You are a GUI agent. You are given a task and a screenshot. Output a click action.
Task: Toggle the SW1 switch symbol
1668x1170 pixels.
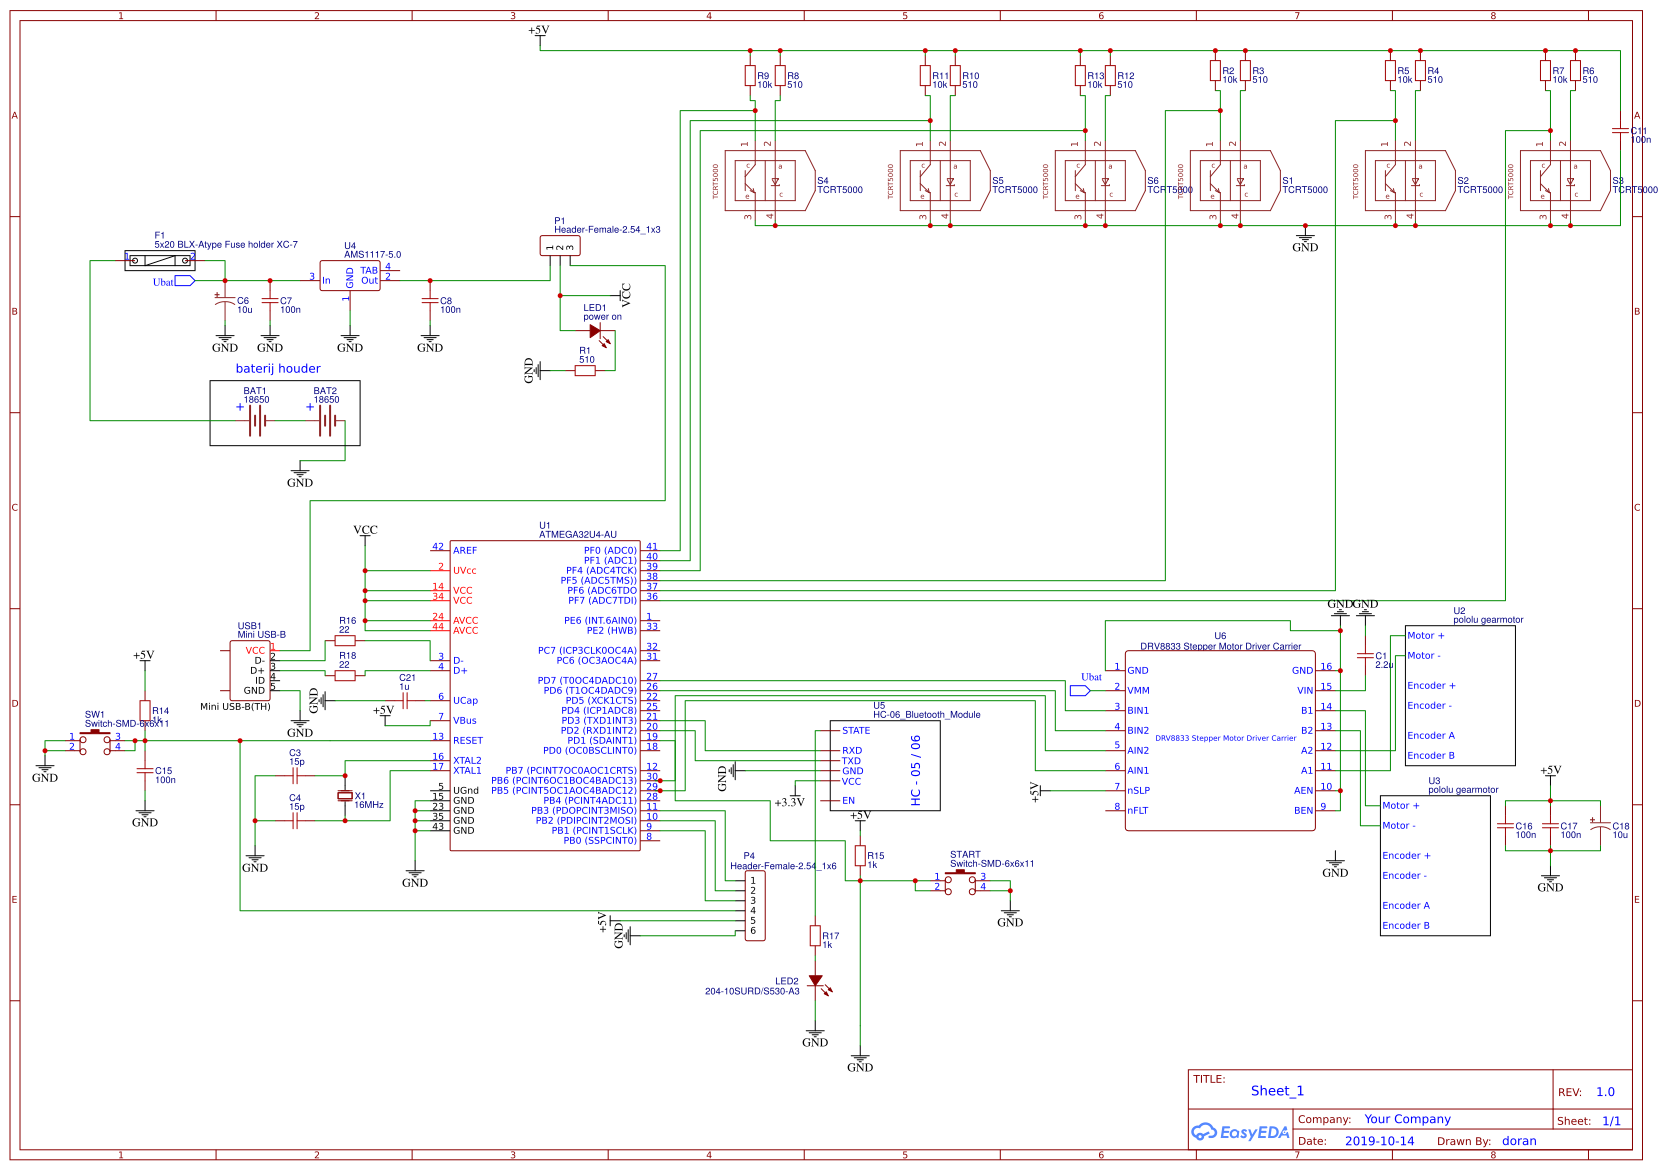point(95,735)
